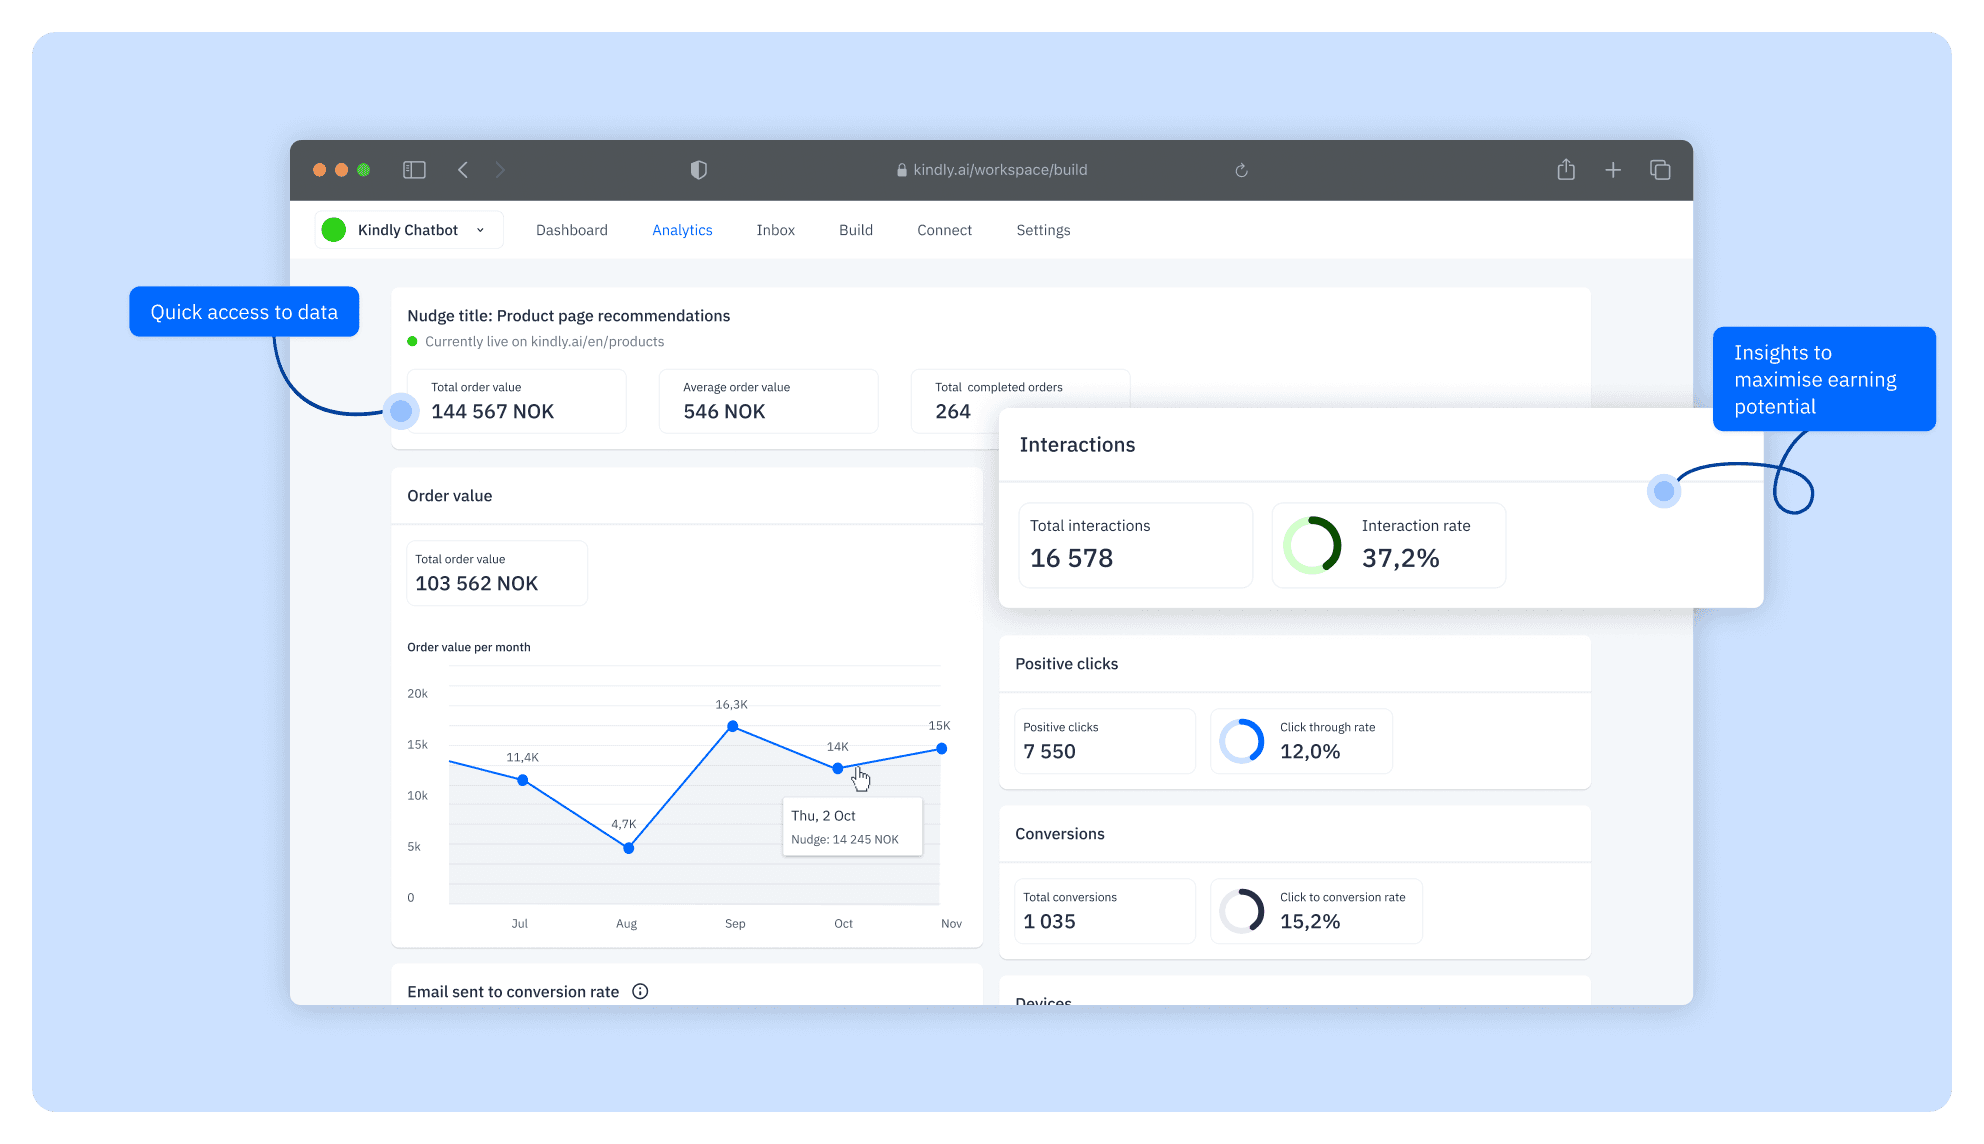Select the Nov data point 15K
The image size is (1984, 1144).
point(942,748)
